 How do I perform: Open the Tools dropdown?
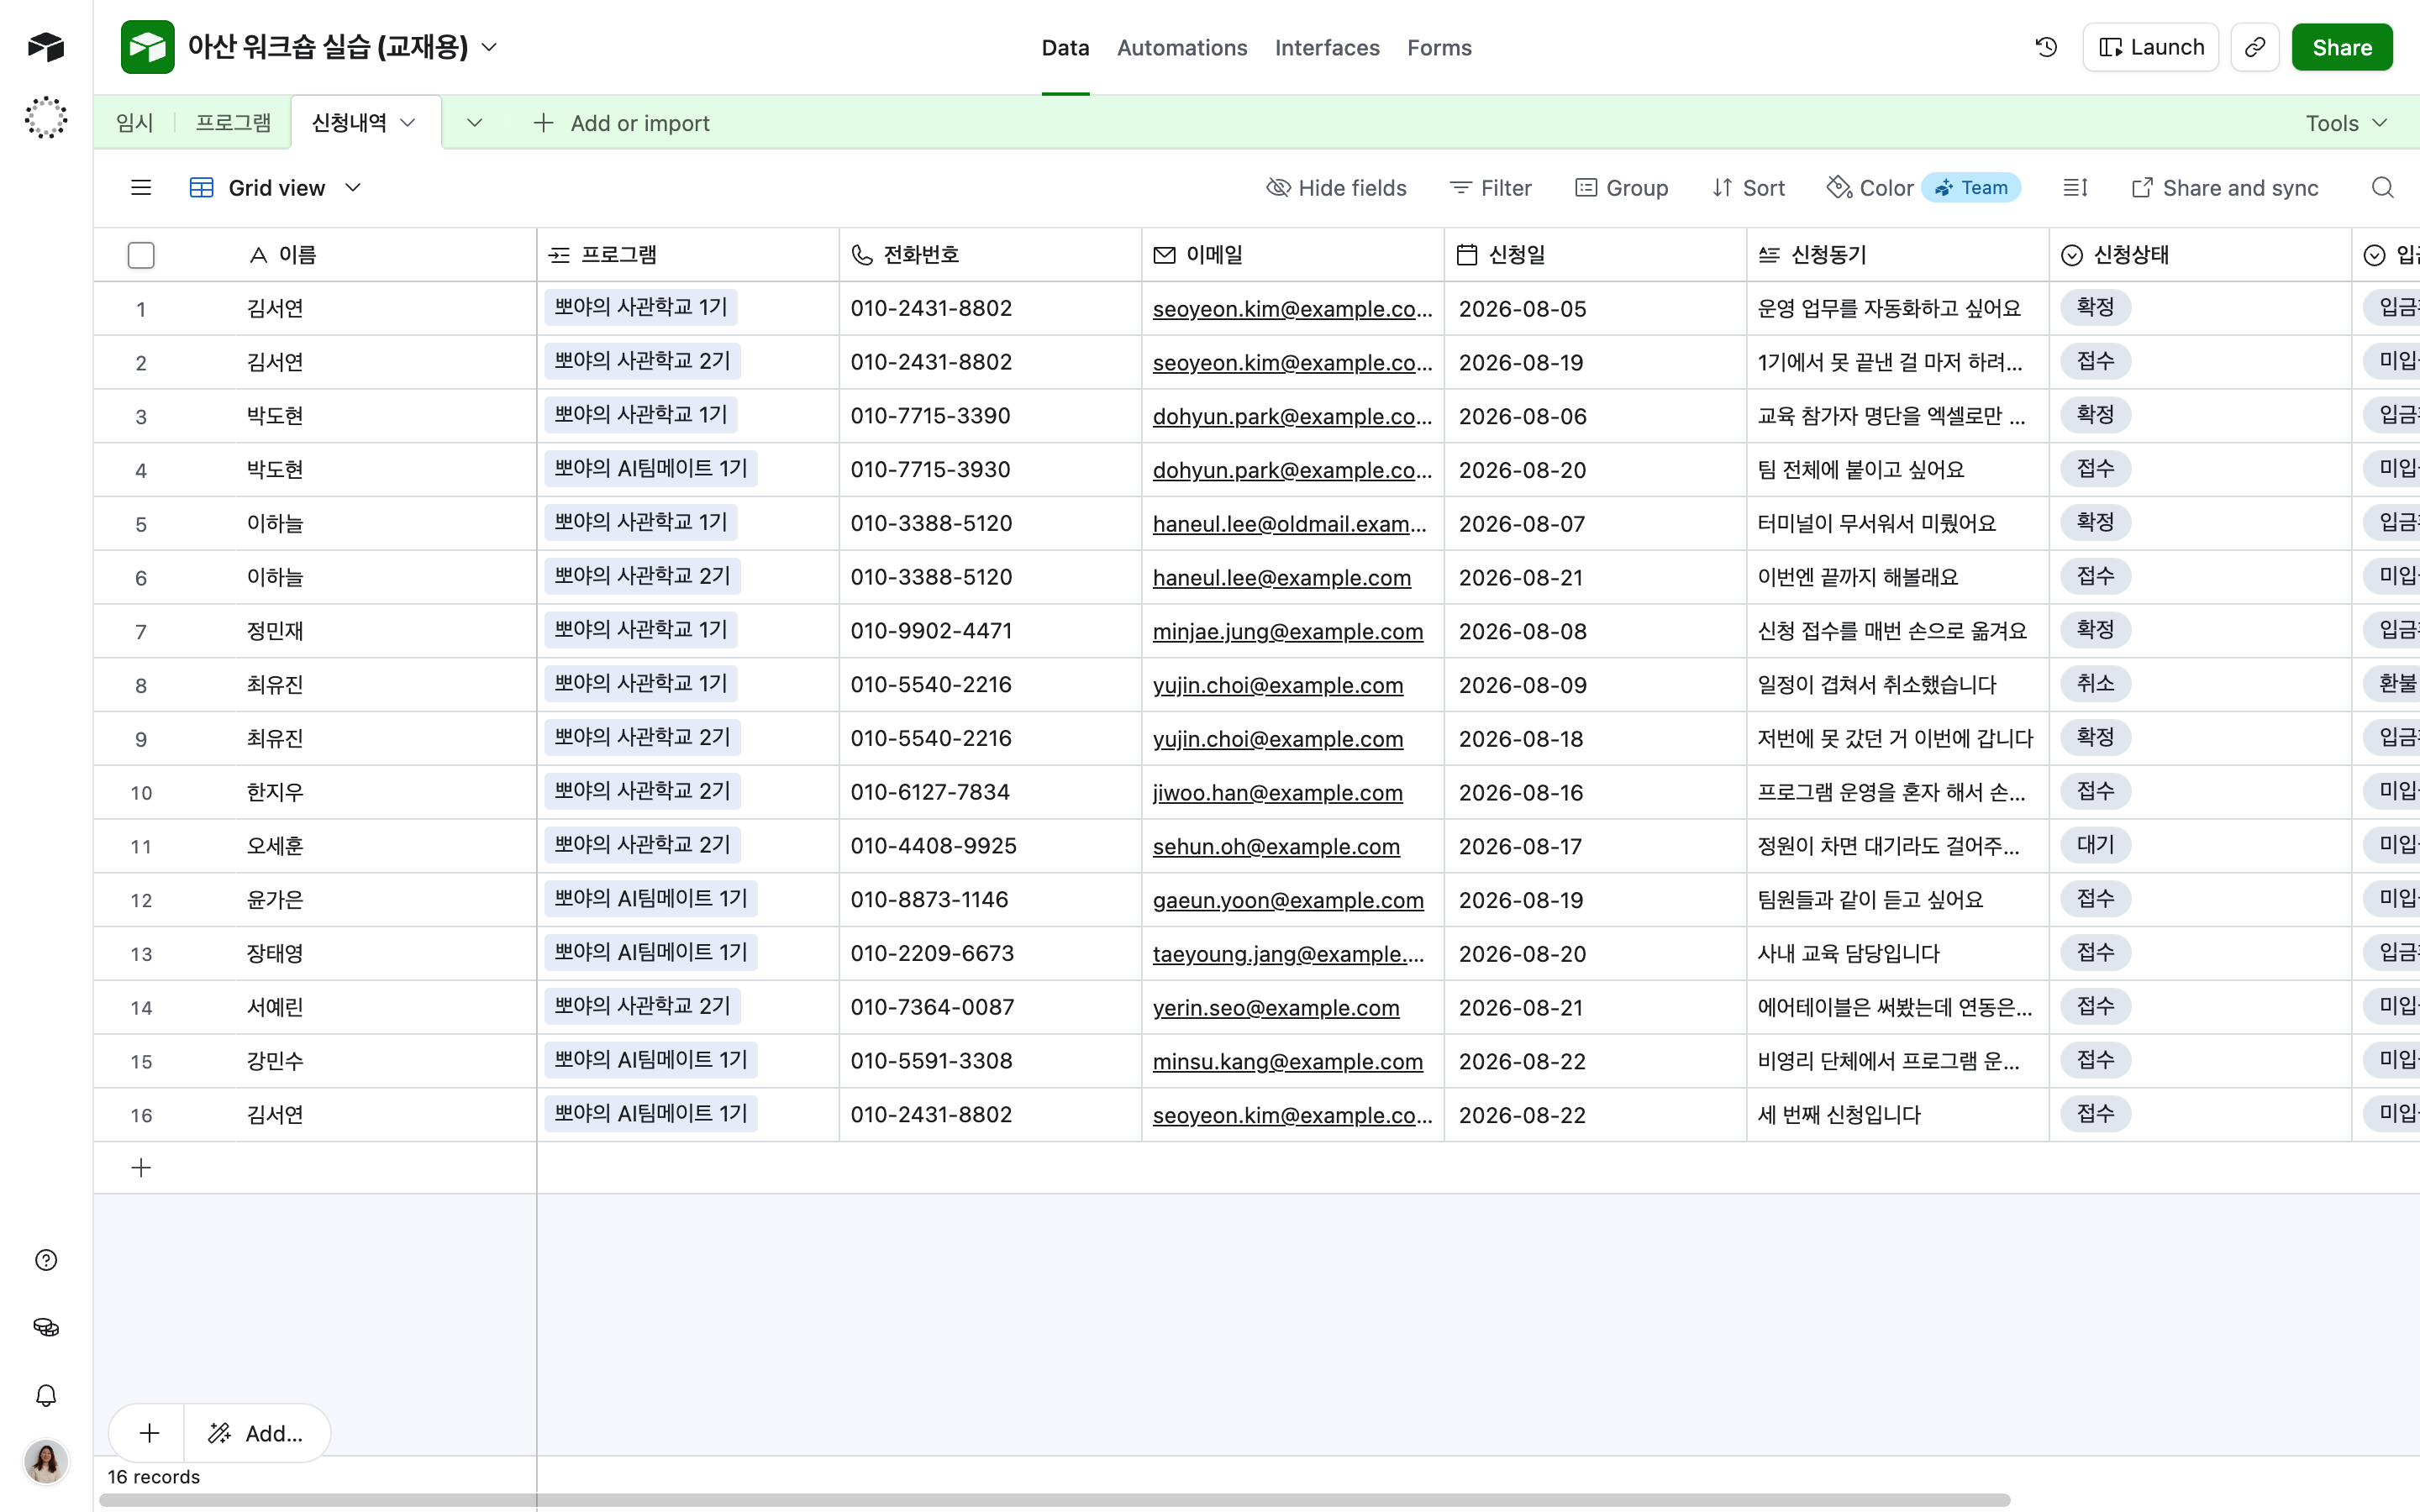2346,123
